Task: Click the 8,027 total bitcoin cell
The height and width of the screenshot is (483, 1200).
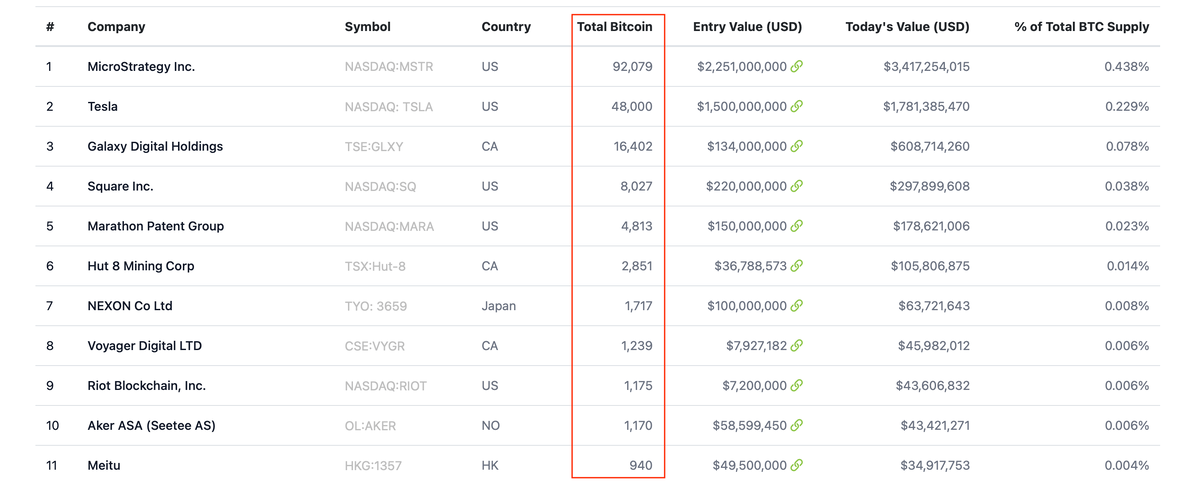Action: [x=636, y=186]
